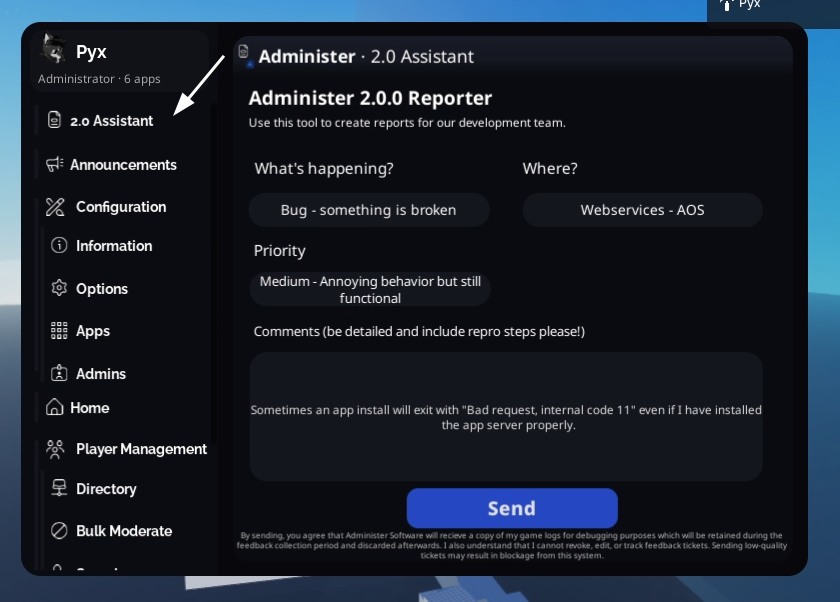Viewport: 840px width, 602px height.
Task: Click the Apps grid icon
Action: coord(59,330)
